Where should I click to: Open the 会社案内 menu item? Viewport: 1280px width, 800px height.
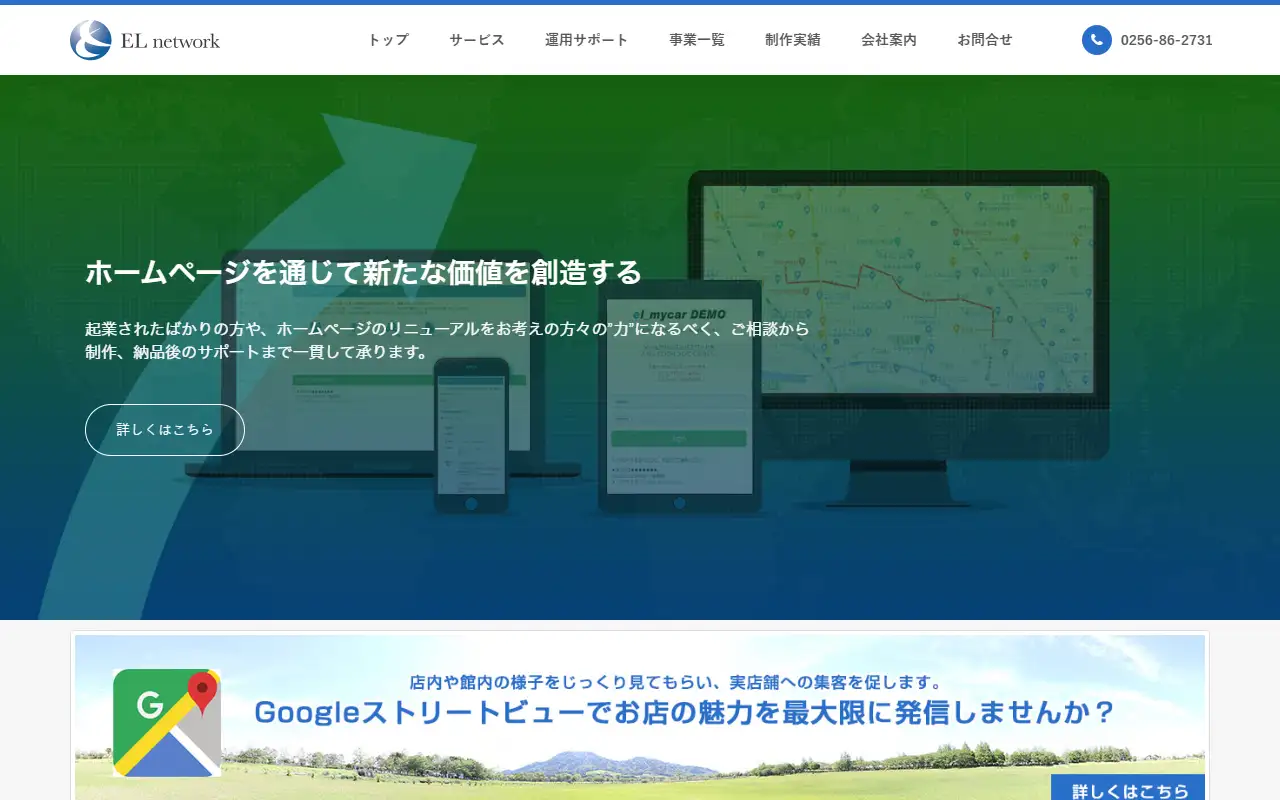(x=889, y=40)
